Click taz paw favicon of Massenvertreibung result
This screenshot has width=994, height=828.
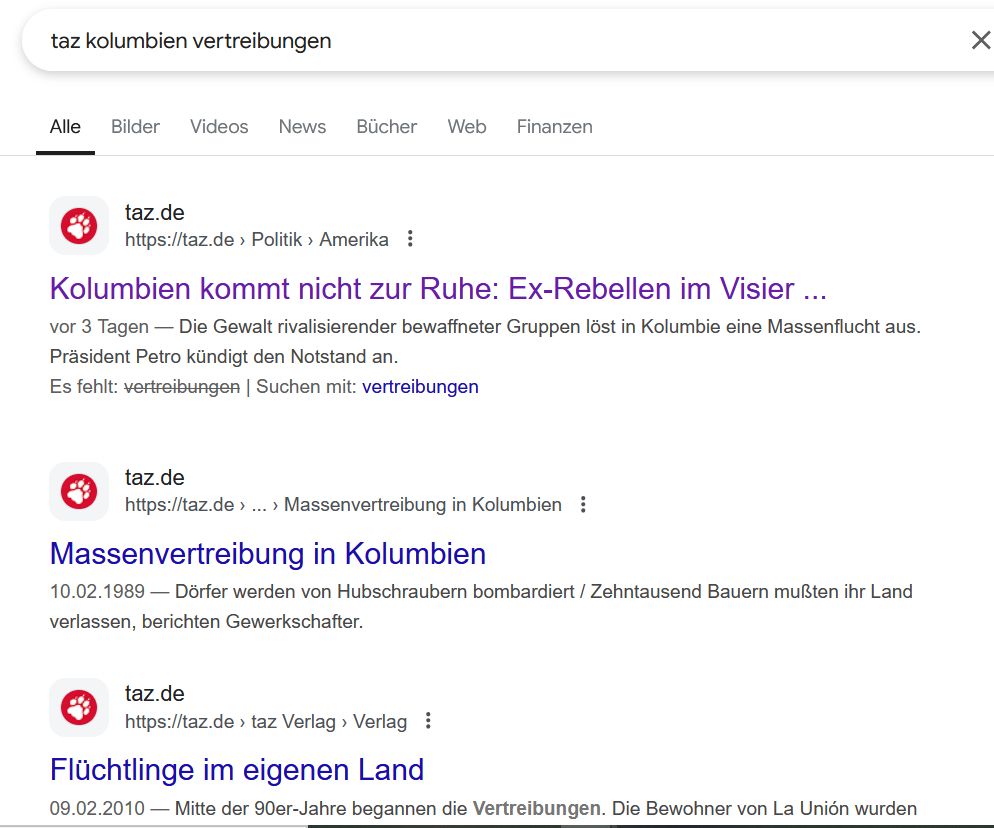pos(79,491)
